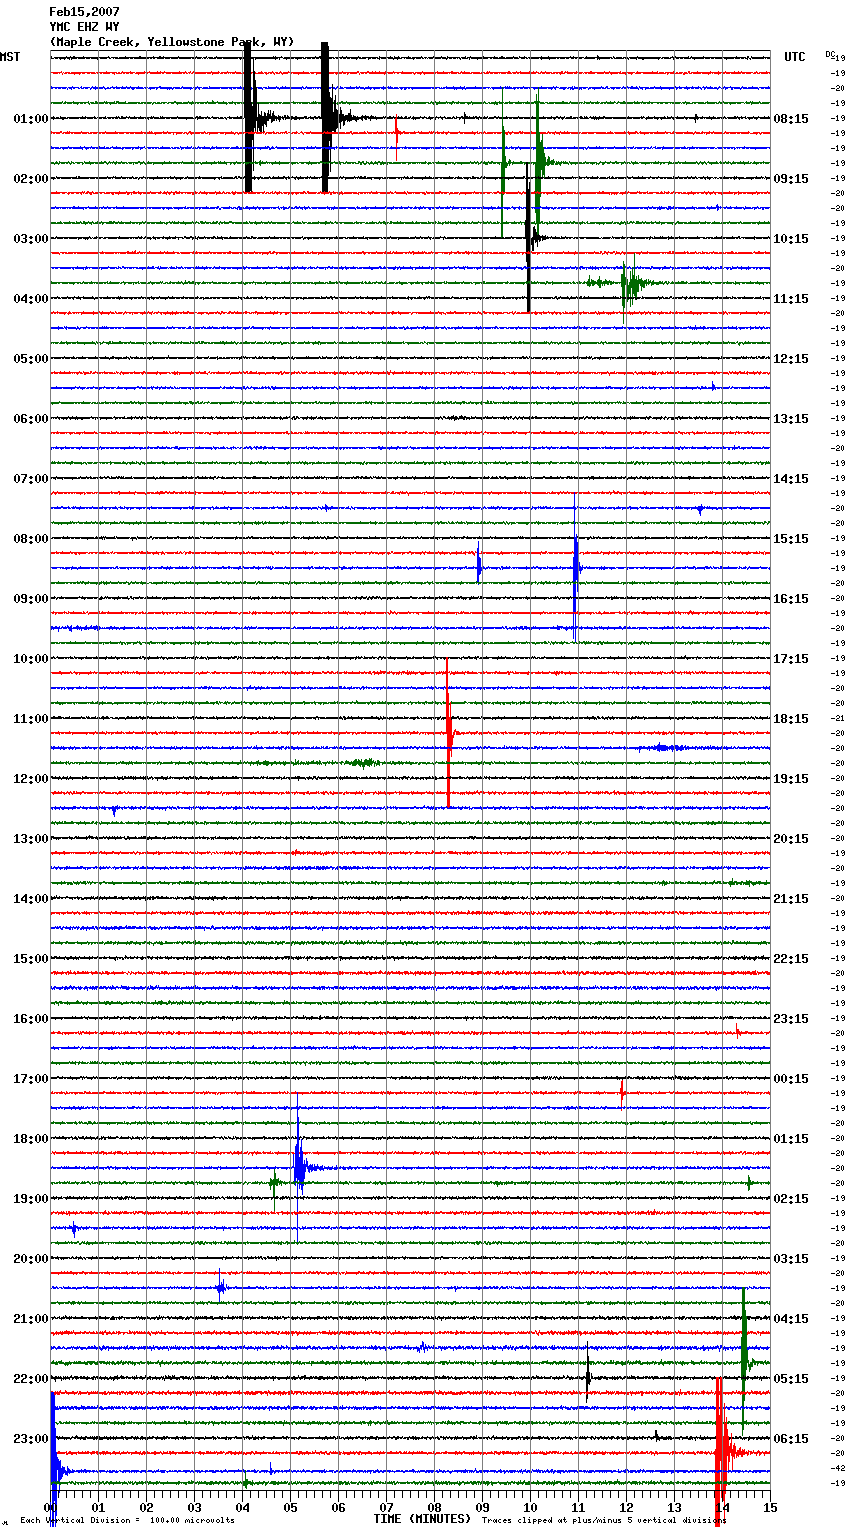Image resolution: width=850 pixels, height=1534 pixels.
Task: Select the '20:00' MST row label
Action: (x=31, y=1259)
